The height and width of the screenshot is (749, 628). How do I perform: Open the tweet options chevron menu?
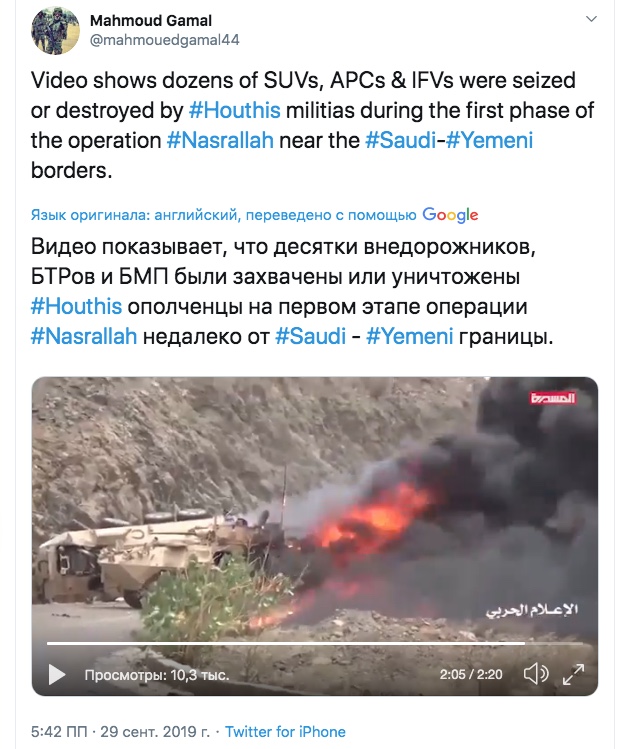tap(591, 19)
